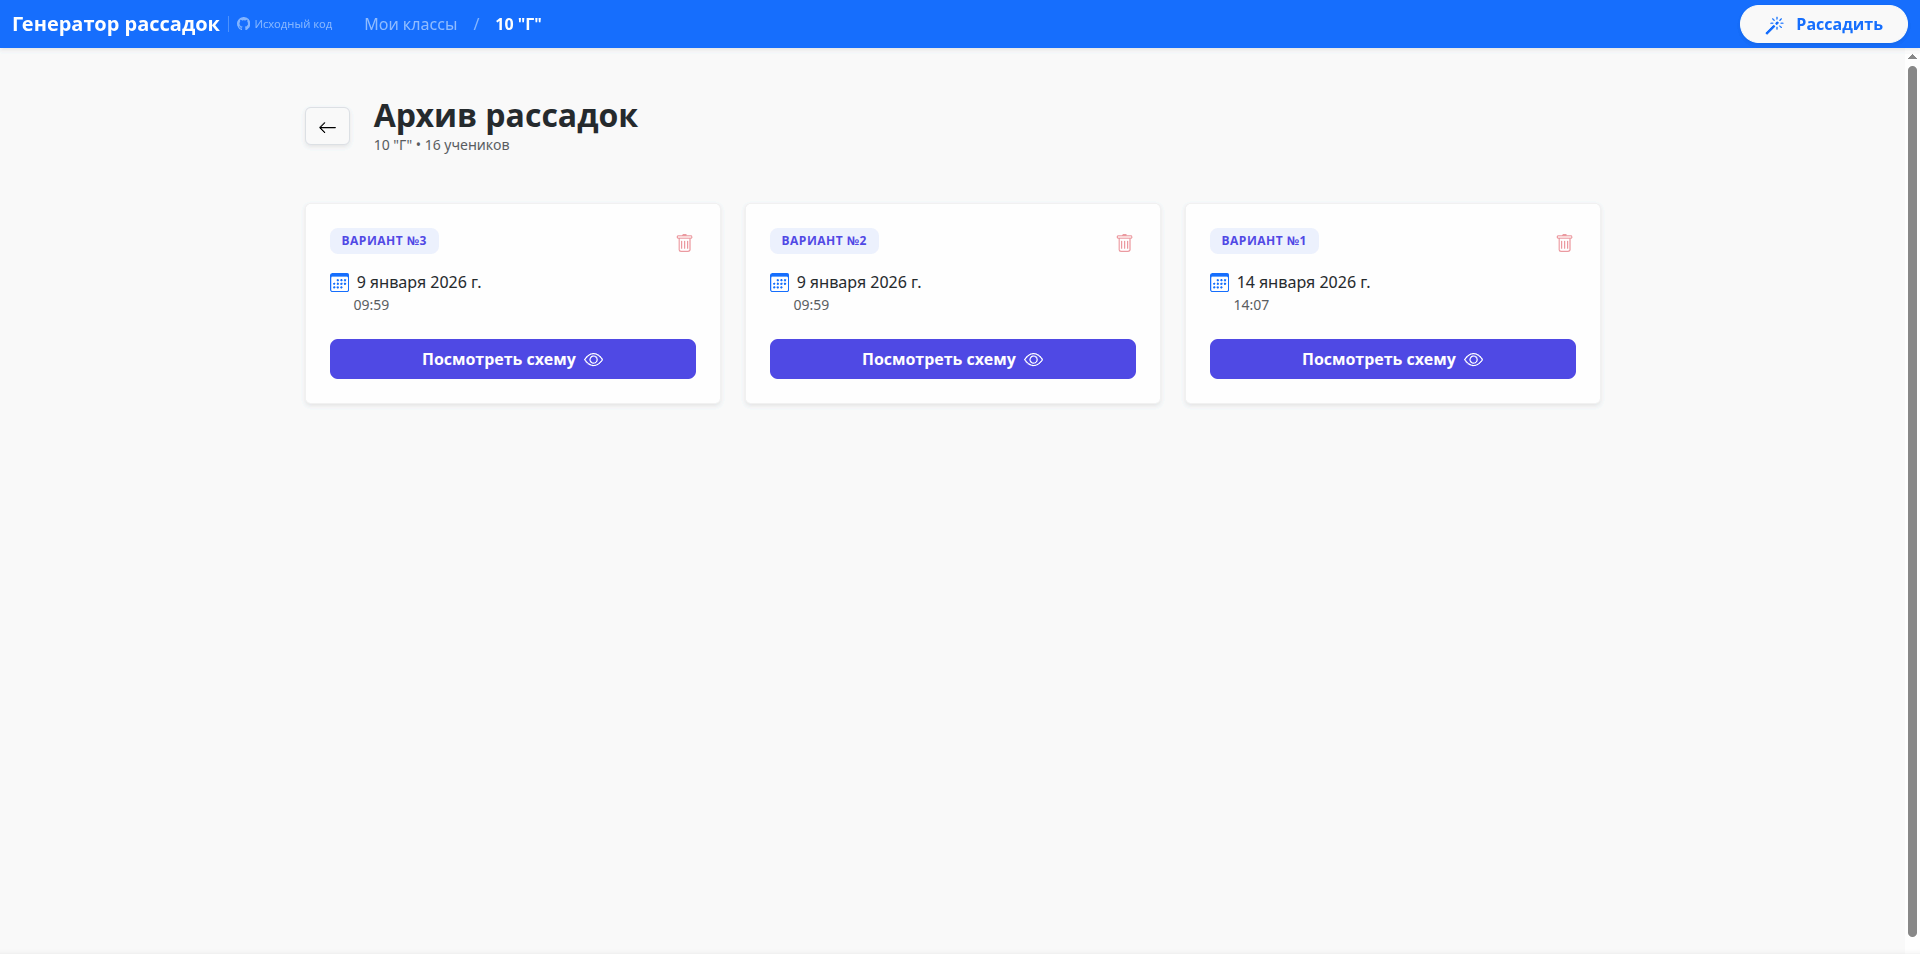Image resolution: width=1920 pixels, height=954 pixels.
Task: Click the GitHub icon in header
Action: [x=243, y=24]
